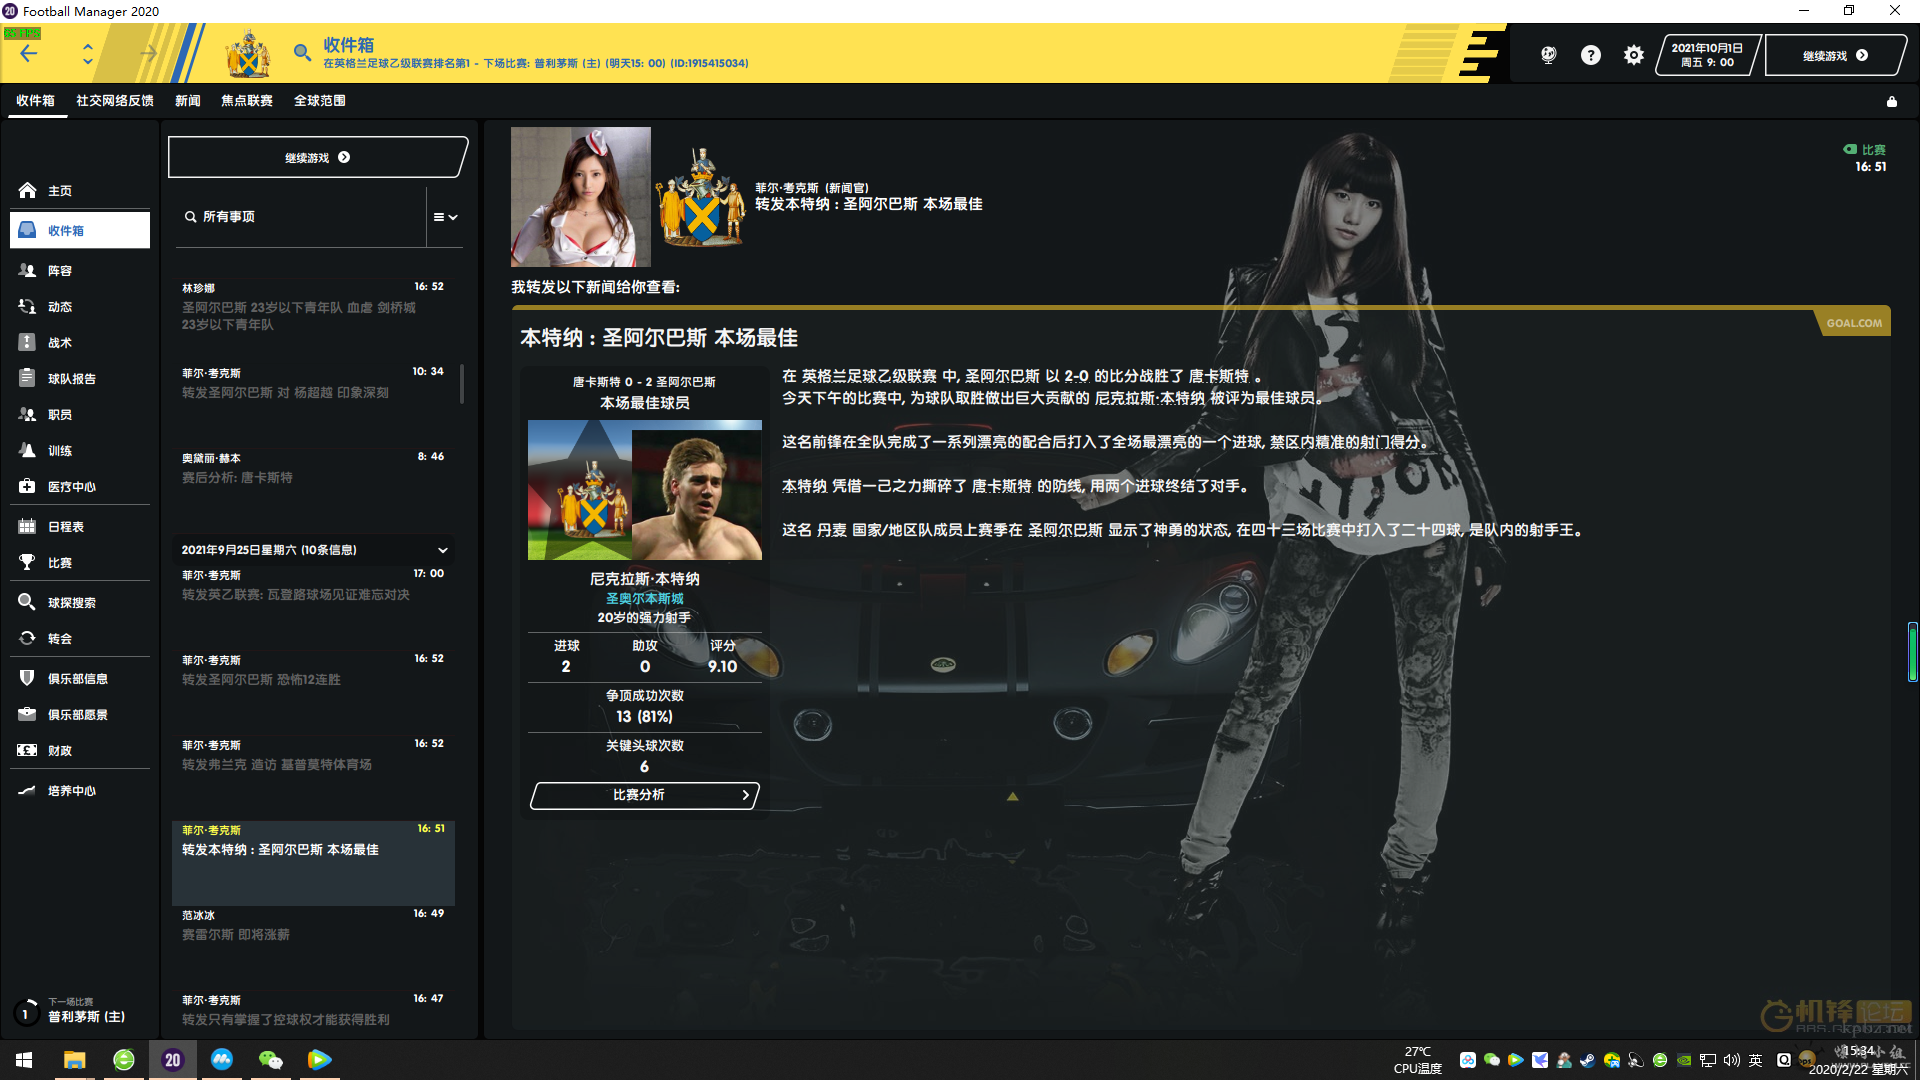
Task: Click top-right 继续游戏 continue button
Action: (x=1833, y=56)
